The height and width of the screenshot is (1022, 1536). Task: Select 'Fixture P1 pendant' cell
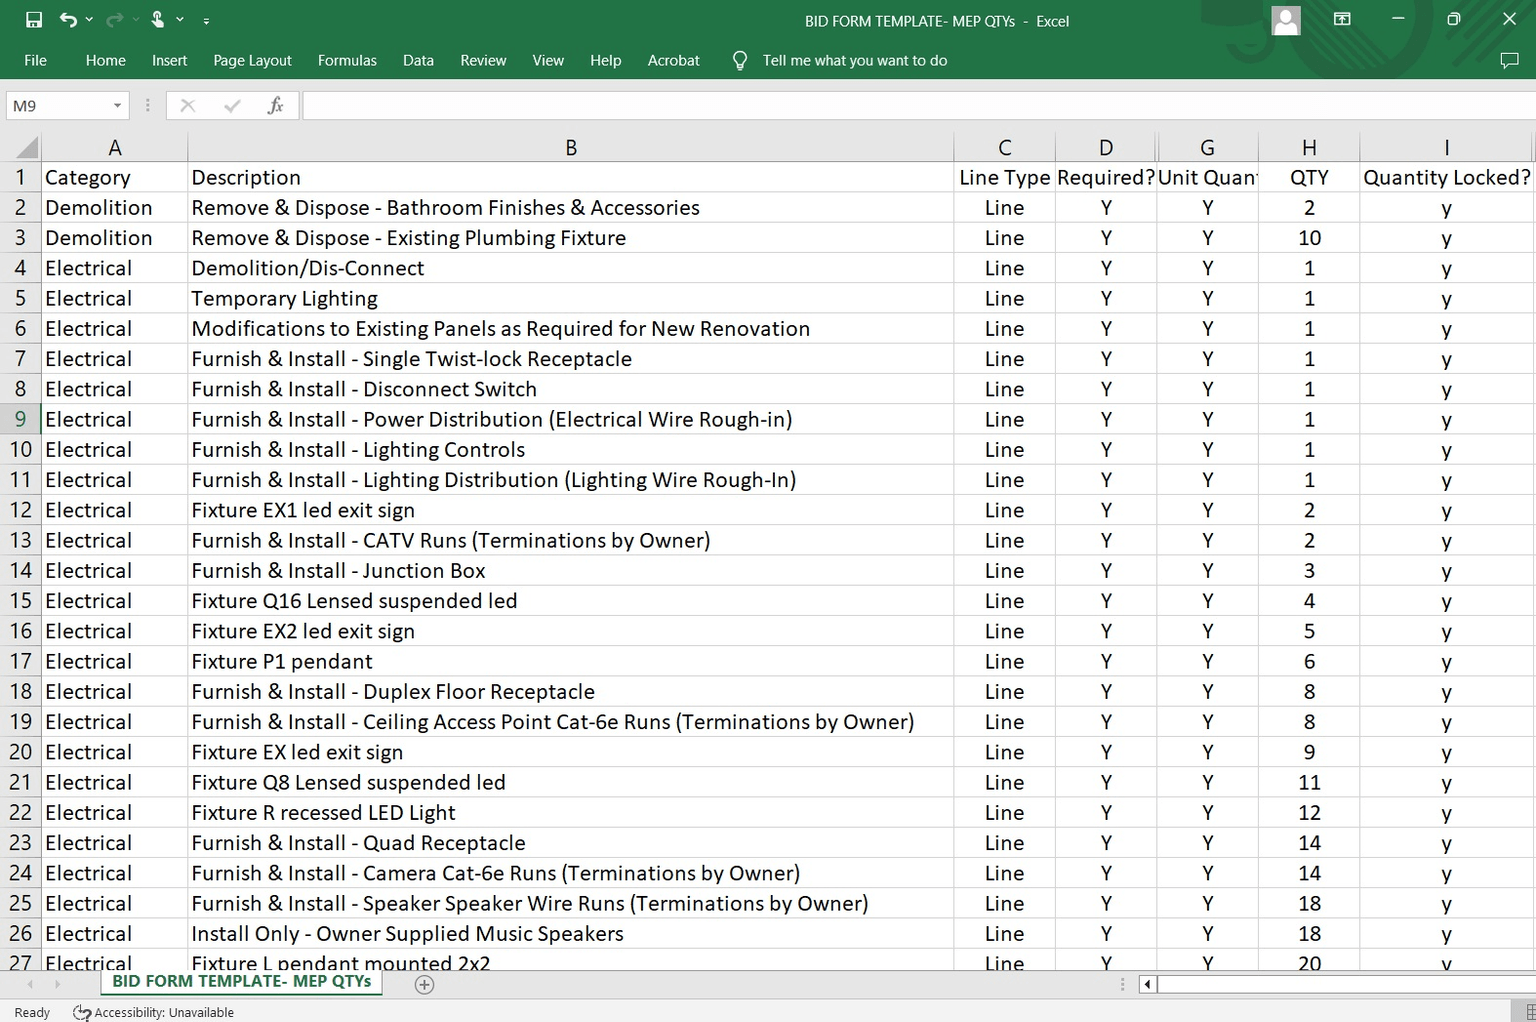tap(571, 661)
